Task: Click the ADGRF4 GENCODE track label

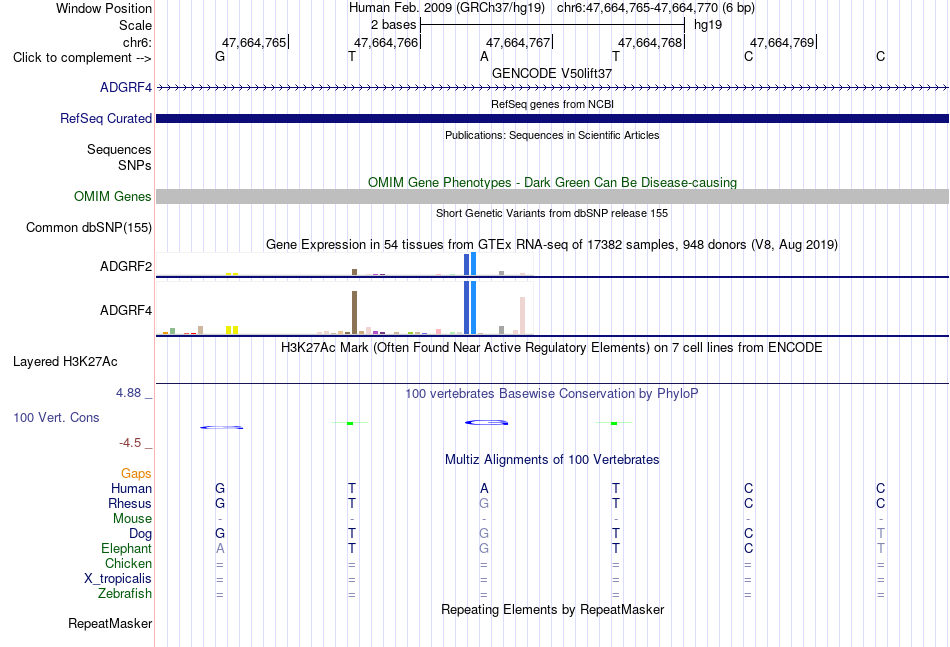Action: point(126,87)
